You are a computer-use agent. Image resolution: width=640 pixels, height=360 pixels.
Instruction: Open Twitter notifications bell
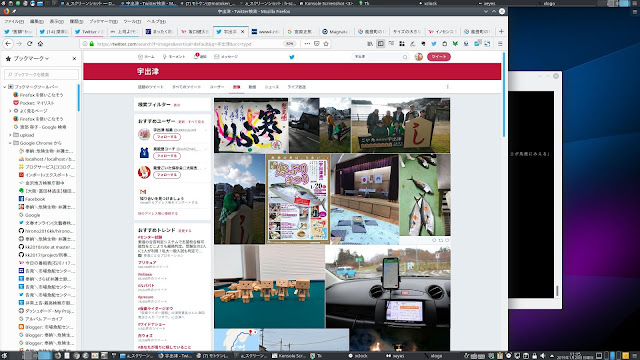tap(200, 57)
